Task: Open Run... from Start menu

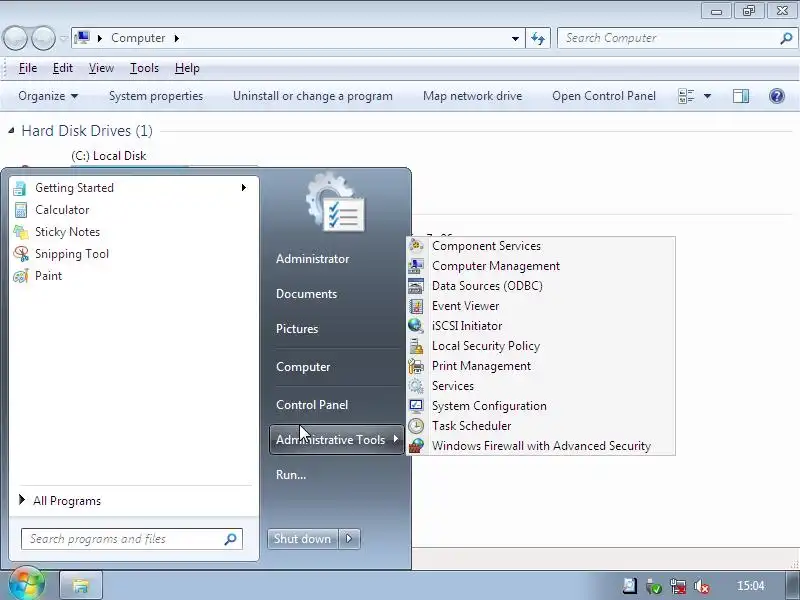Action: coord(291,475)
